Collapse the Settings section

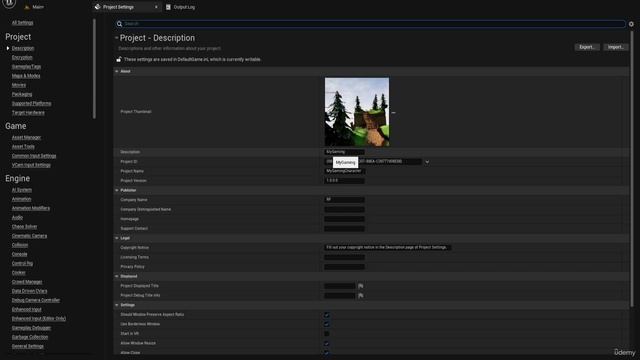[x=117, y=305]
